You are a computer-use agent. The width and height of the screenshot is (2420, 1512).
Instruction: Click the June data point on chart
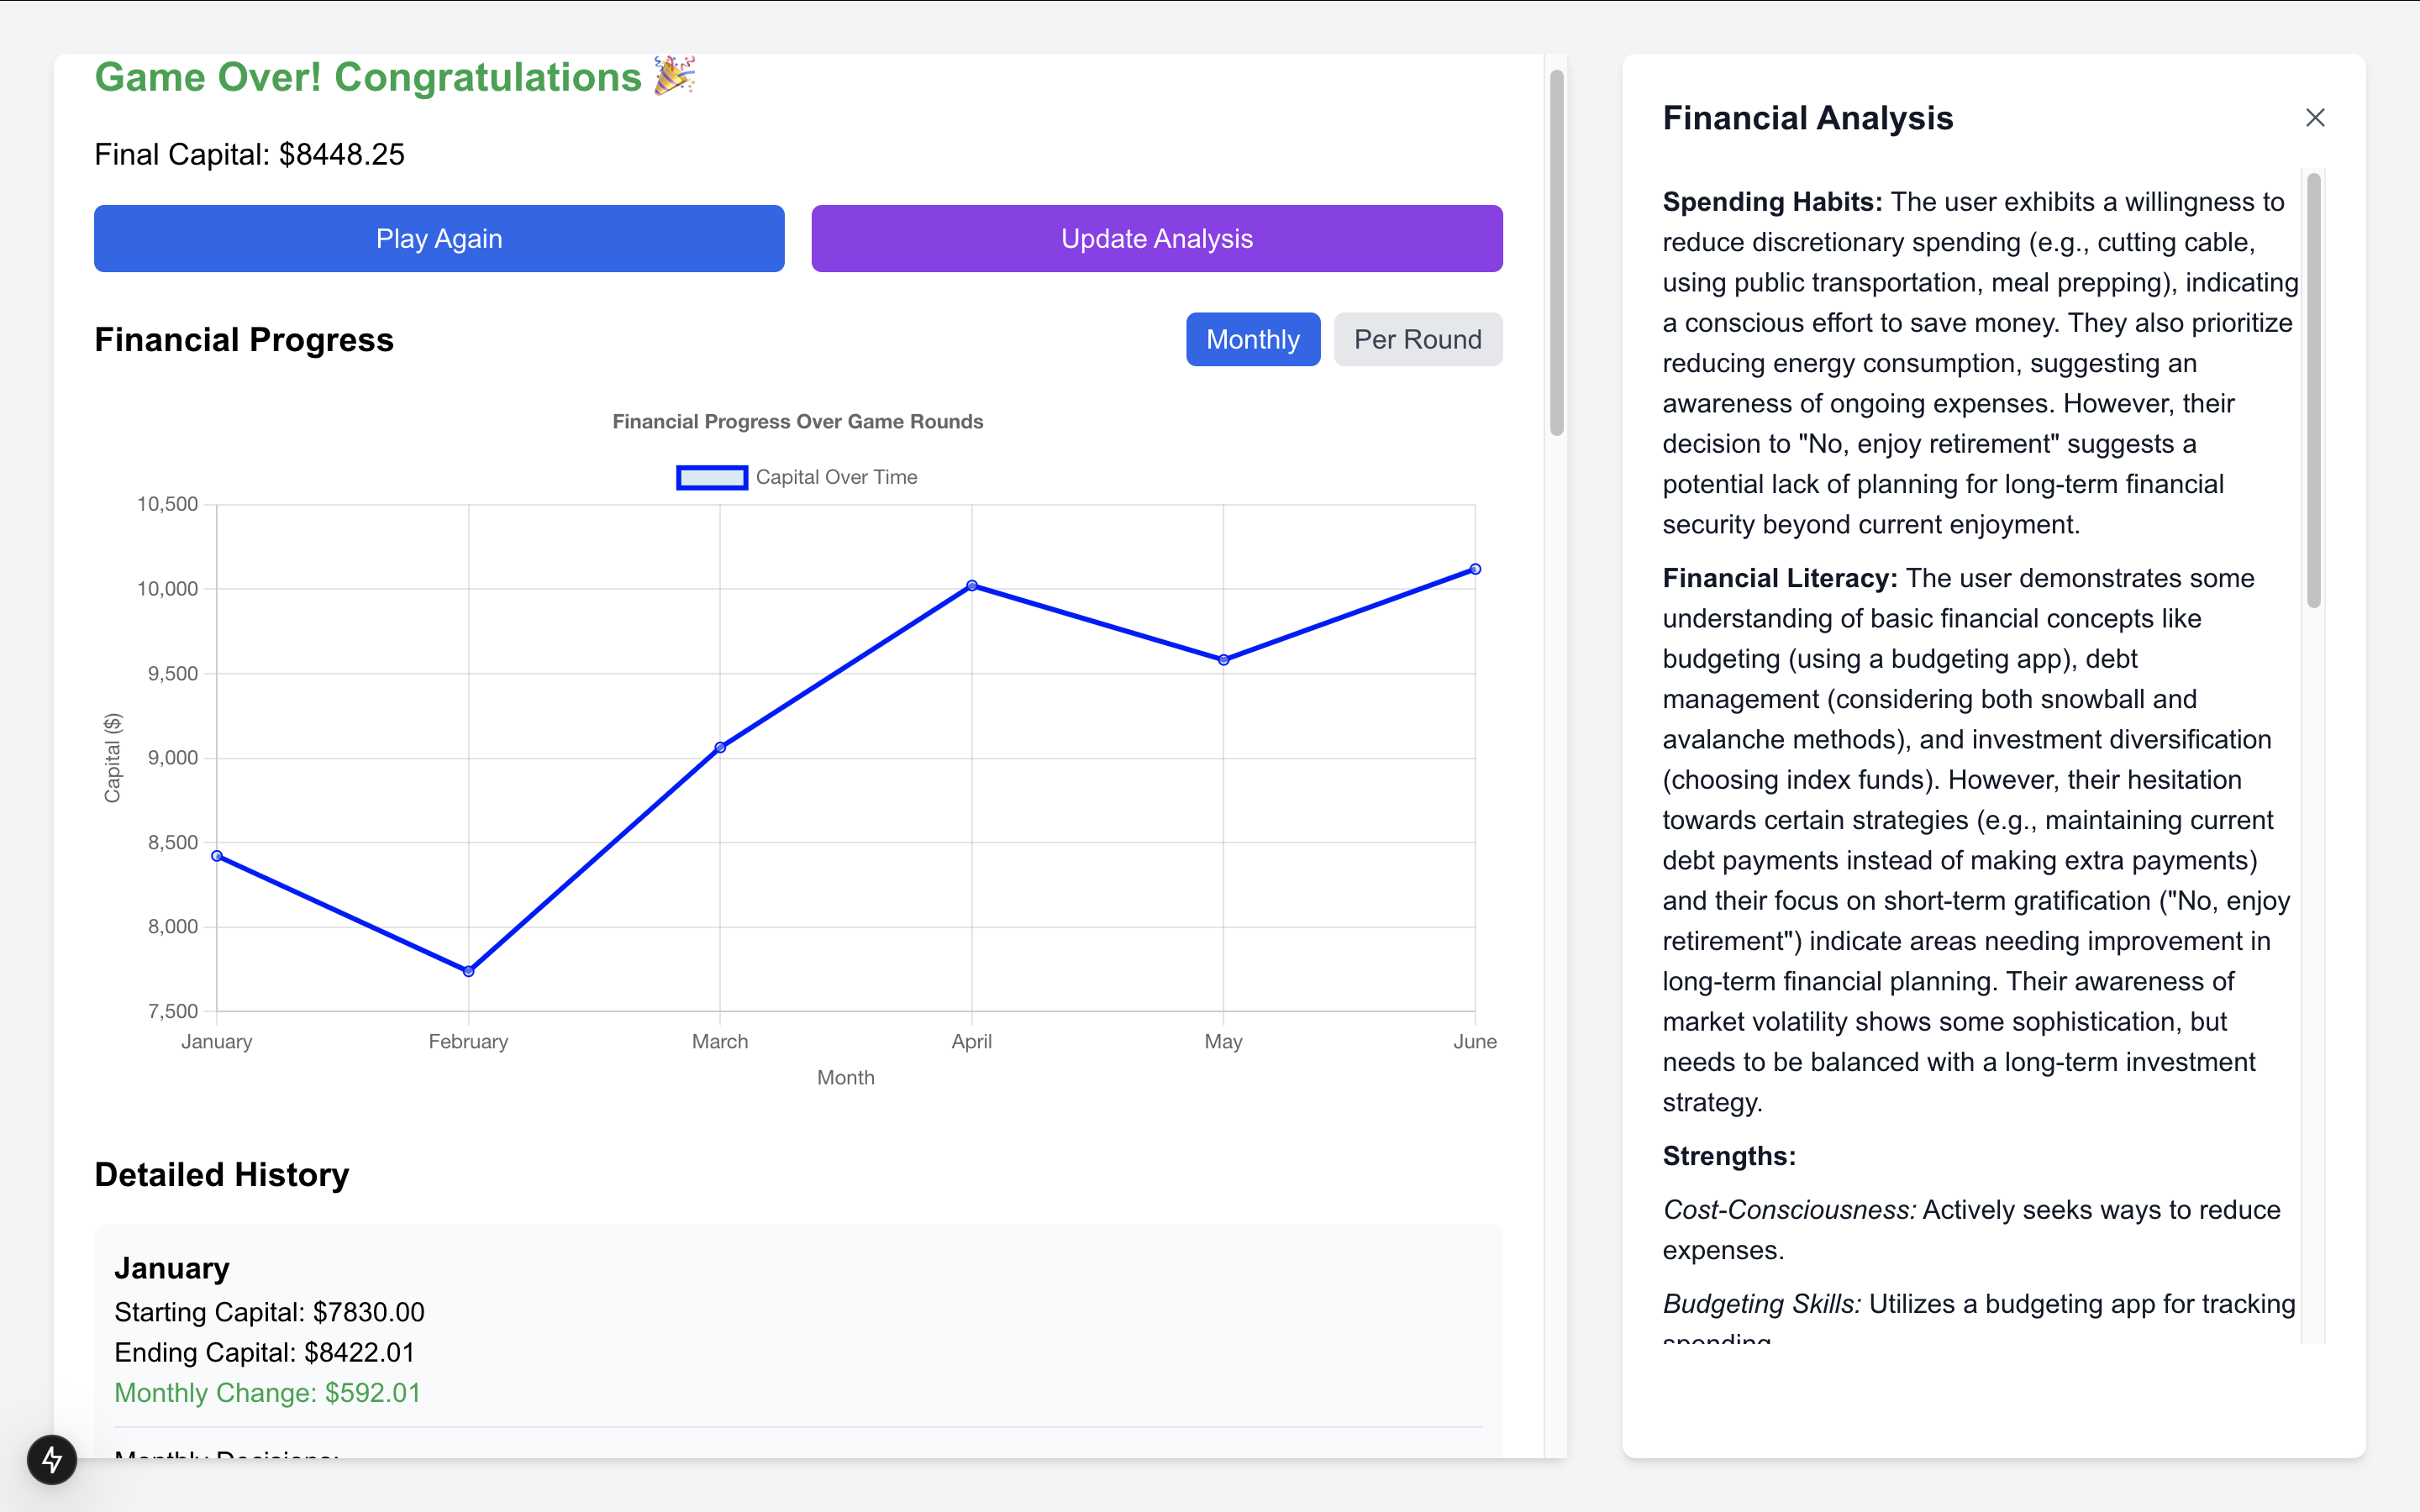coord(1475,569)
